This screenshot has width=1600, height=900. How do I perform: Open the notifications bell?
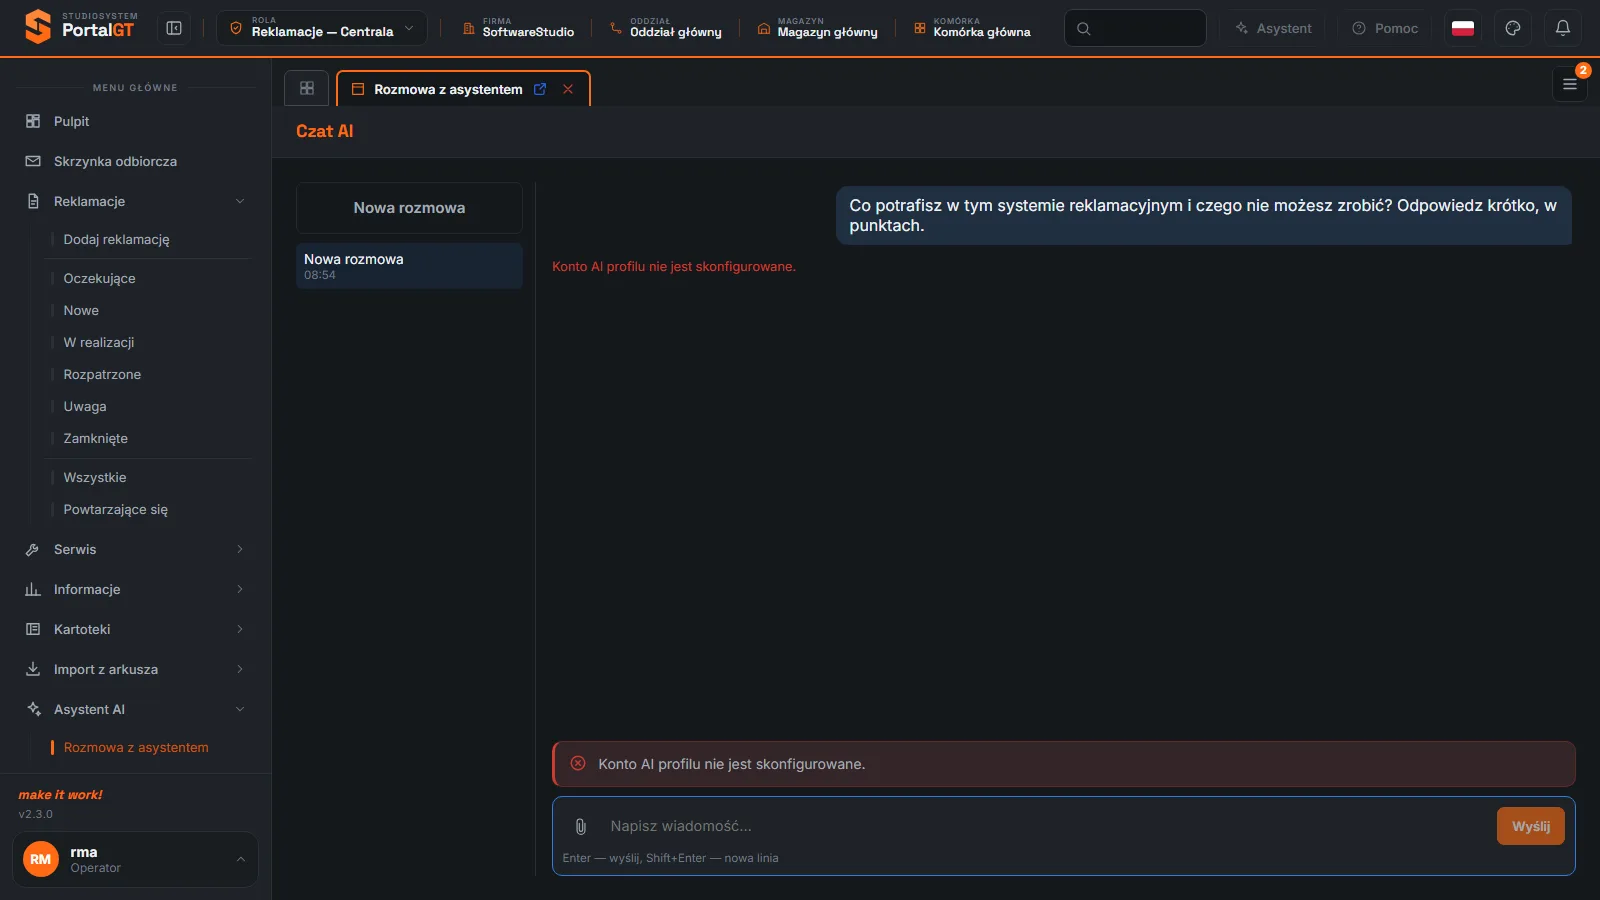(x=1563, y=28)
